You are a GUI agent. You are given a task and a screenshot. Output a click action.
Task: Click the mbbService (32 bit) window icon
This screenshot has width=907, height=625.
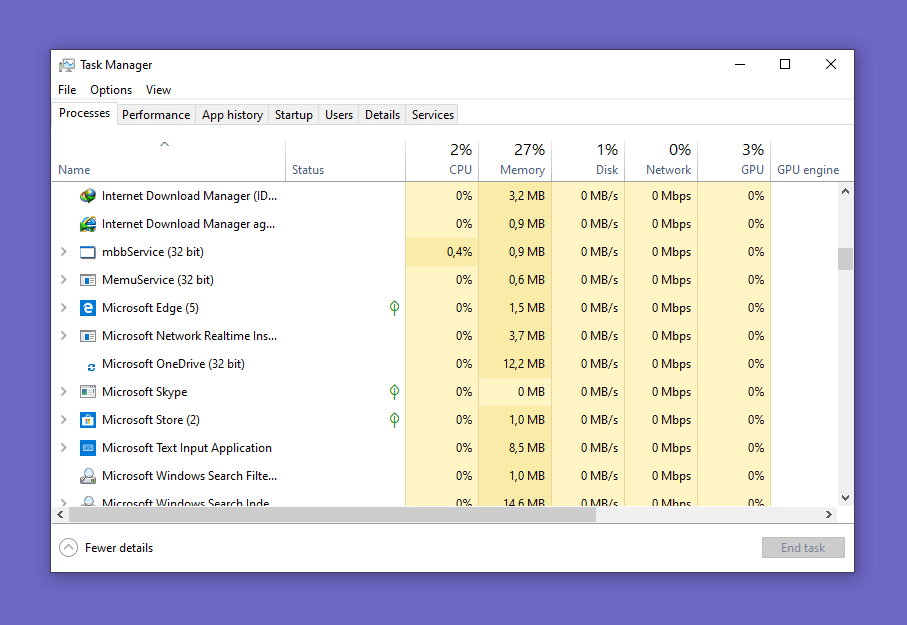(x=88, y=252)
